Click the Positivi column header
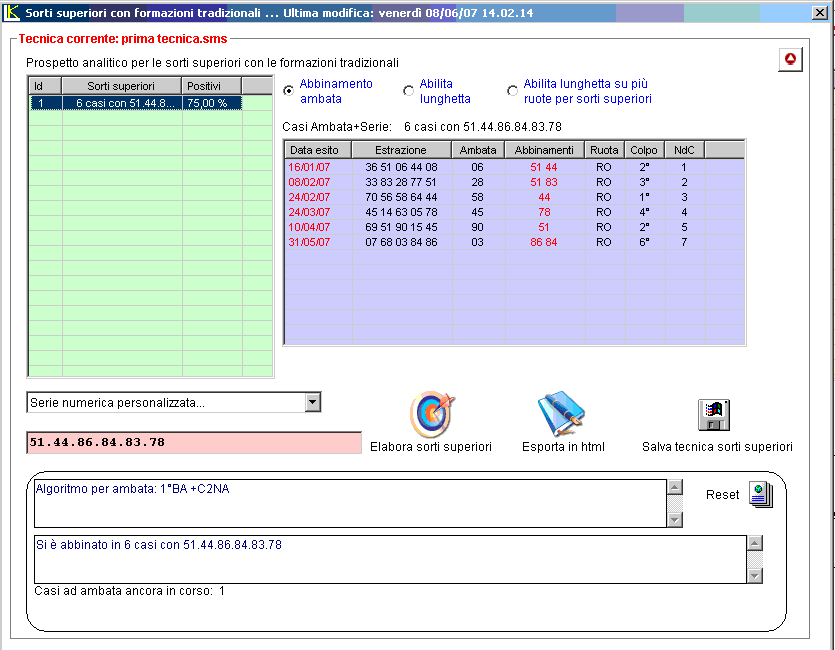Image resolution: width=835 pixels, height=650 pixels. (x=211, y=86)
